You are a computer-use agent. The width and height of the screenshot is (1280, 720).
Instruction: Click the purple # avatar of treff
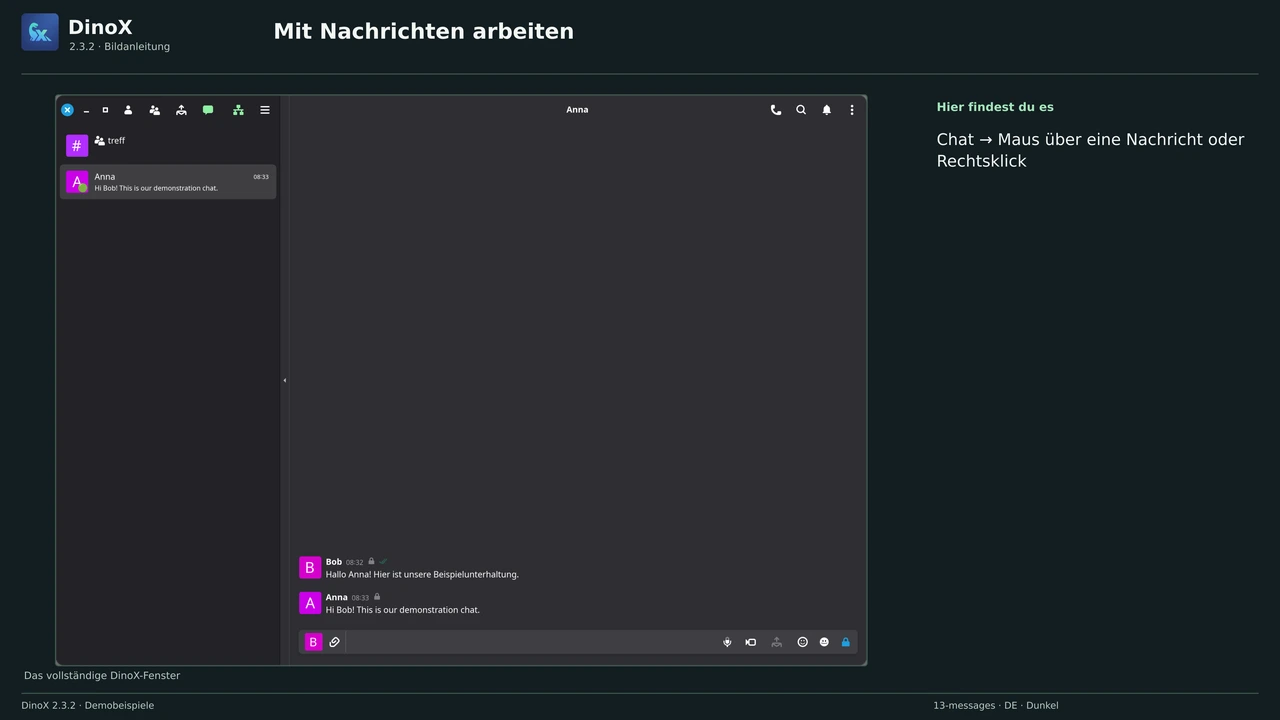pos(77,146)
